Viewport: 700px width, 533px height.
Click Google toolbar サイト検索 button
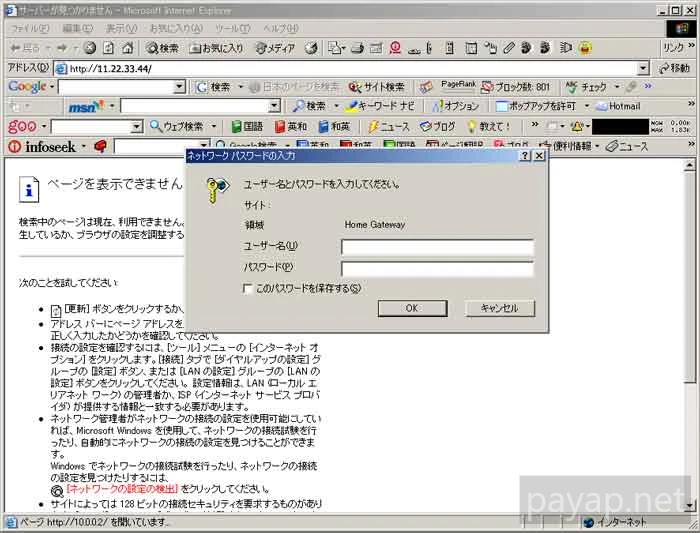(x=376, y=87)
